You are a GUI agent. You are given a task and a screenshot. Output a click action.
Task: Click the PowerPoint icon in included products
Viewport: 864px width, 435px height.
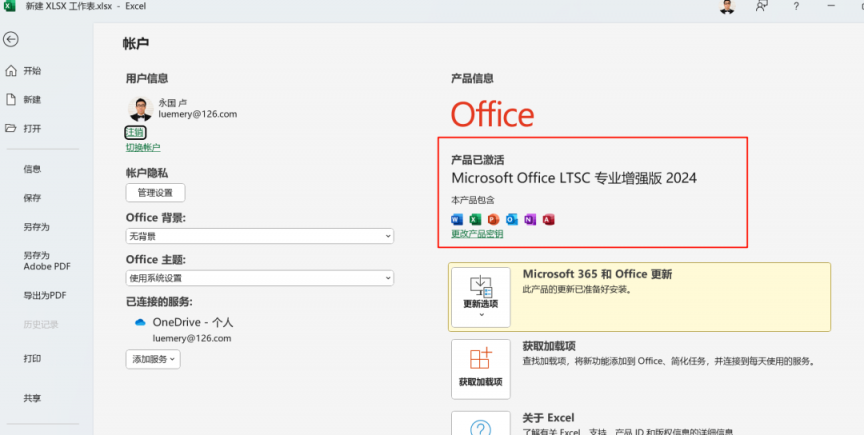pos(494,219)
